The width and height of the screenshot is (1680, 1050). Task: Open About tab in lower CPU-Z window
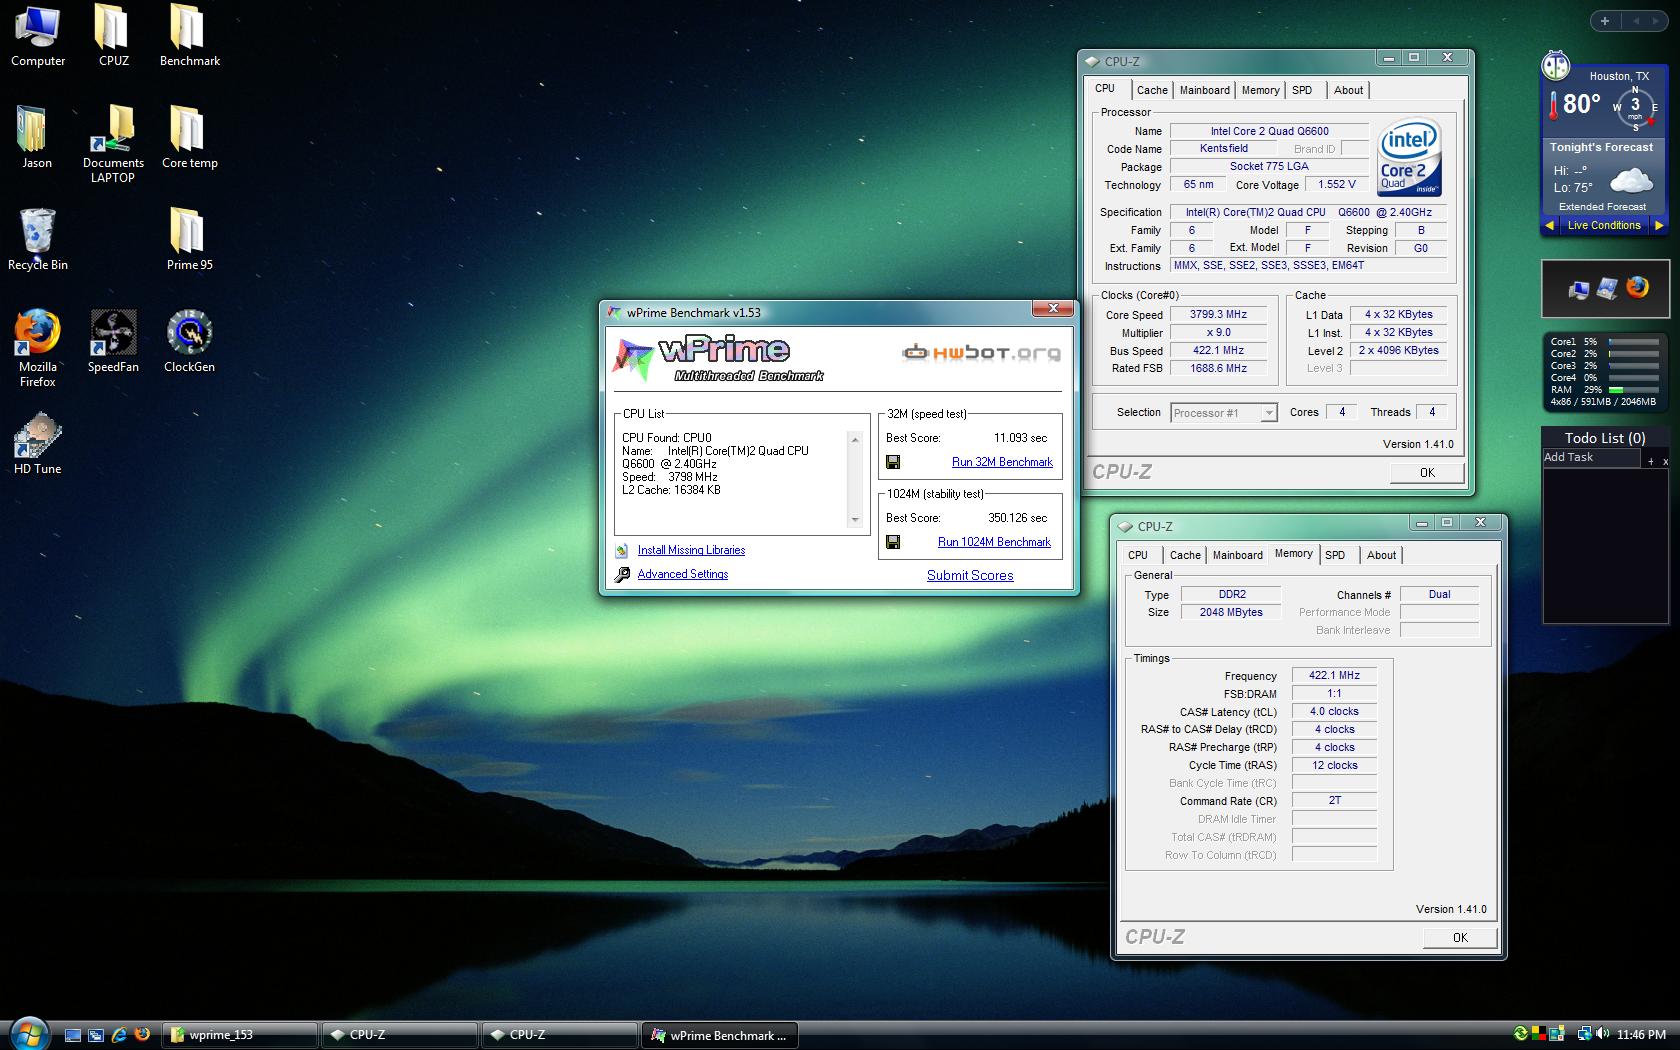(1381, 555)
